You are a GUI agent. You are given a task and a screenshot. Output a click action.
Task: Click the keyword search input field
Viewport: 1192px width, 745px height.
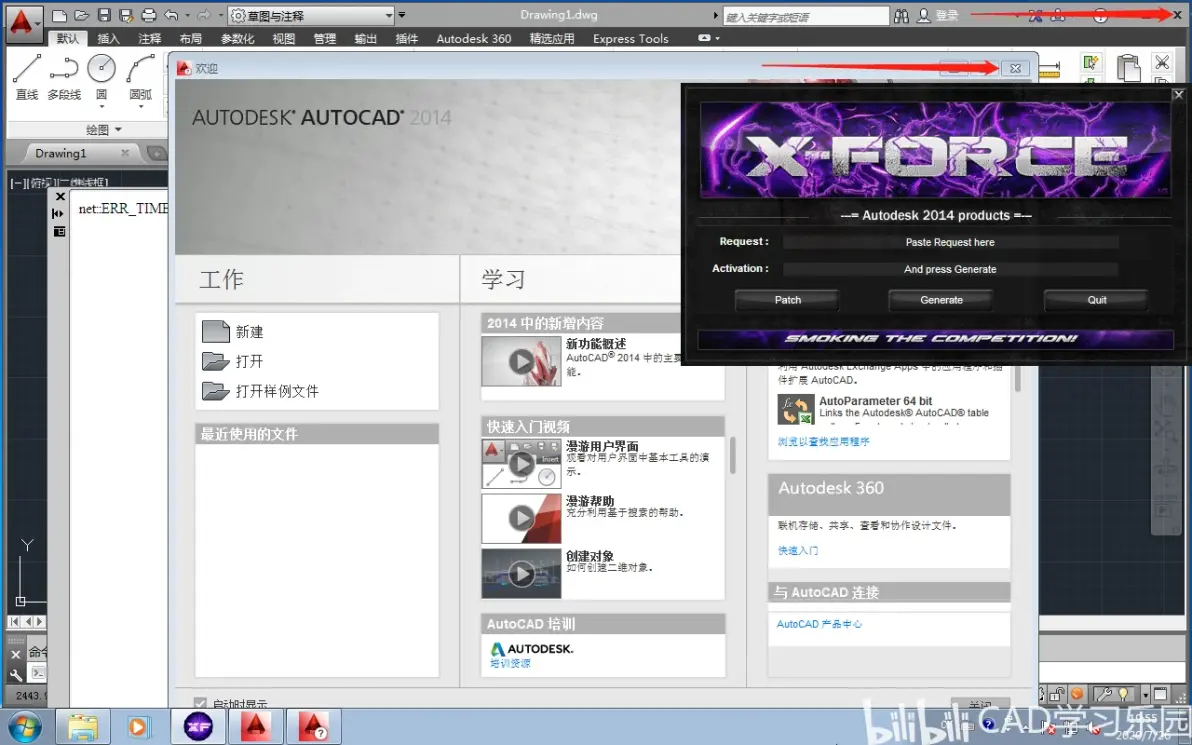806,16
